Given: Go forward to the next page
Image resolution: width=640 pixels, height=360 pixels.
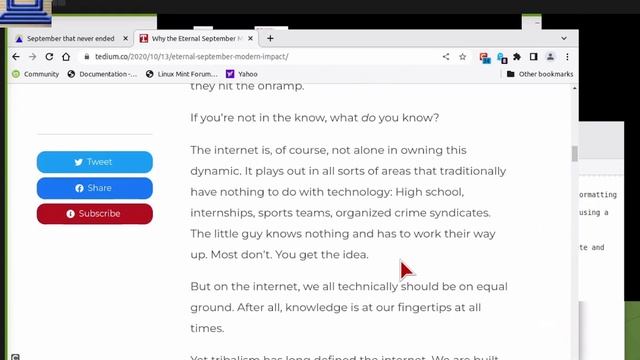Looking at the screenshot, I should point(33,57).
